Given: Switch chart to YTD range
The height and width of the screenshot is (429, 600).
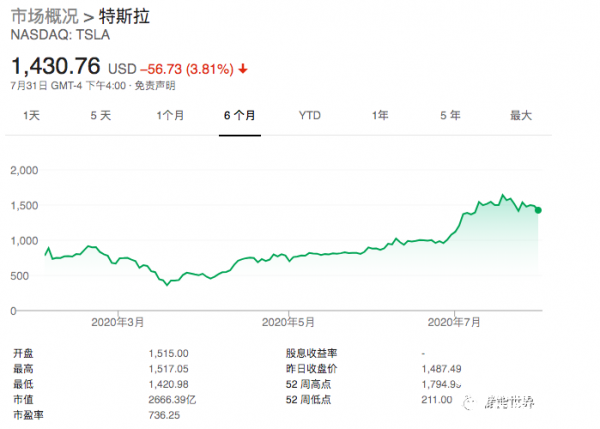Looking at the screenshot, I should click(310, 115).
